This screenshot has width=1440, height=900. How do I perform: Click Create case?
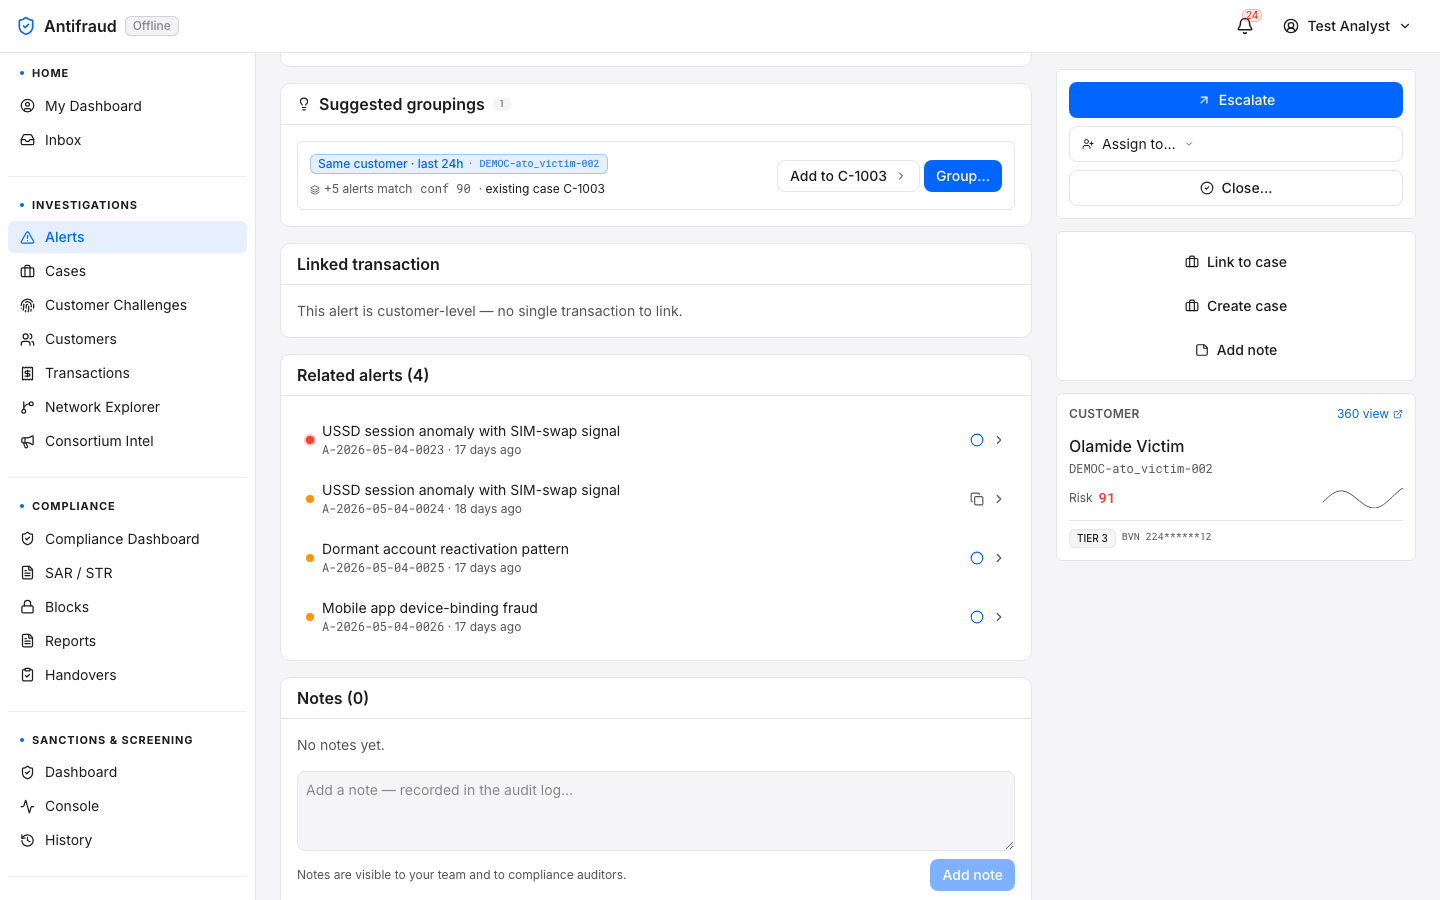tap(1236, 306)
